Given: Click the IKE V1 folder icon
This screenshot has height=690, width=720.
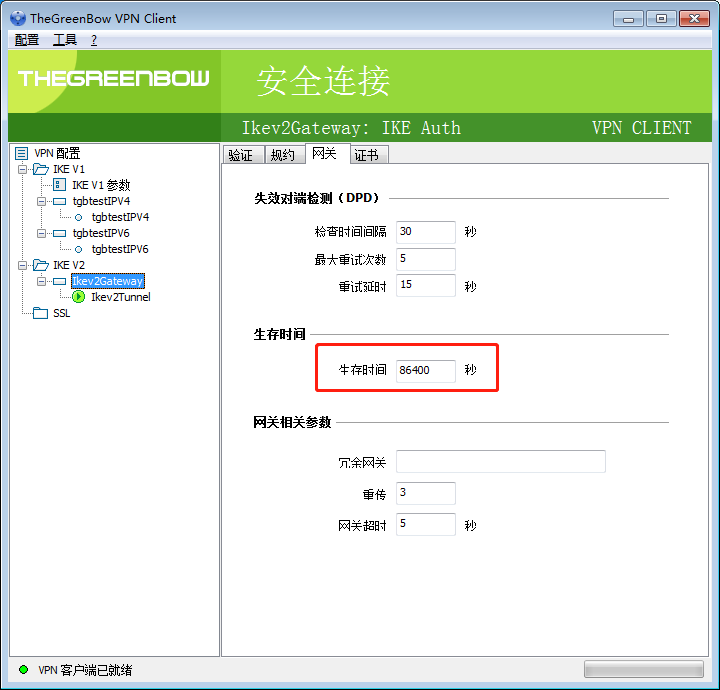Looking at the screenshot, I should [41, 169].
